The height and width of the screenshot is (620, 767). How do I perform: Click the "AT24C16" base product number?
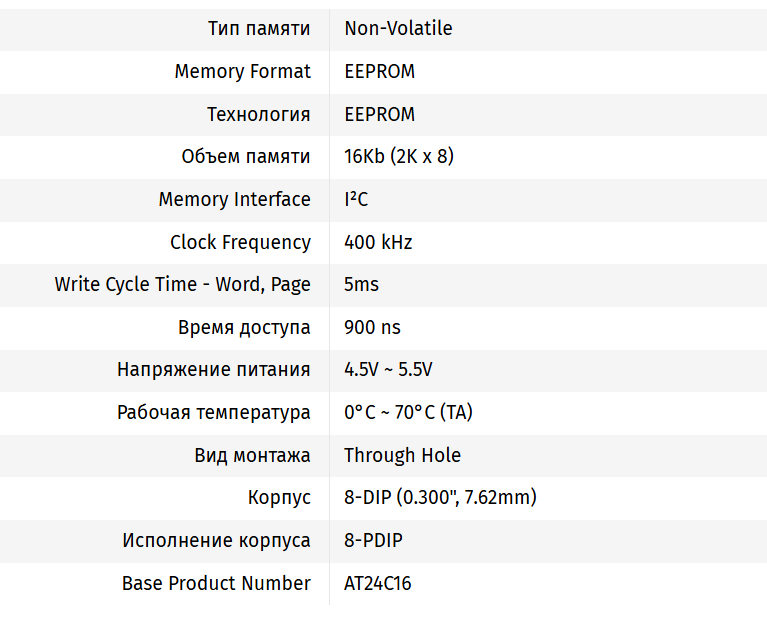point(377,583)
